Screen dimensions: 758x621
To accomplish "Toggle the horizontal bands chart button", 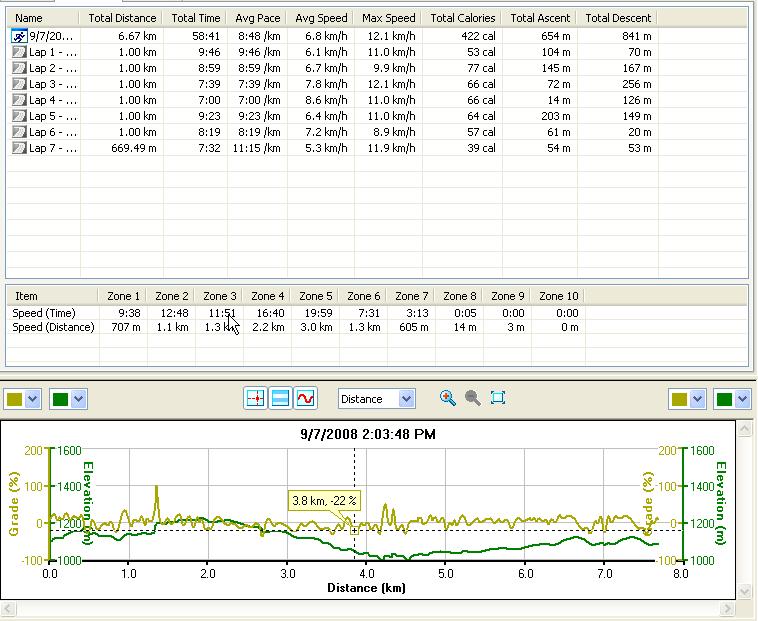I will point(280,399).
